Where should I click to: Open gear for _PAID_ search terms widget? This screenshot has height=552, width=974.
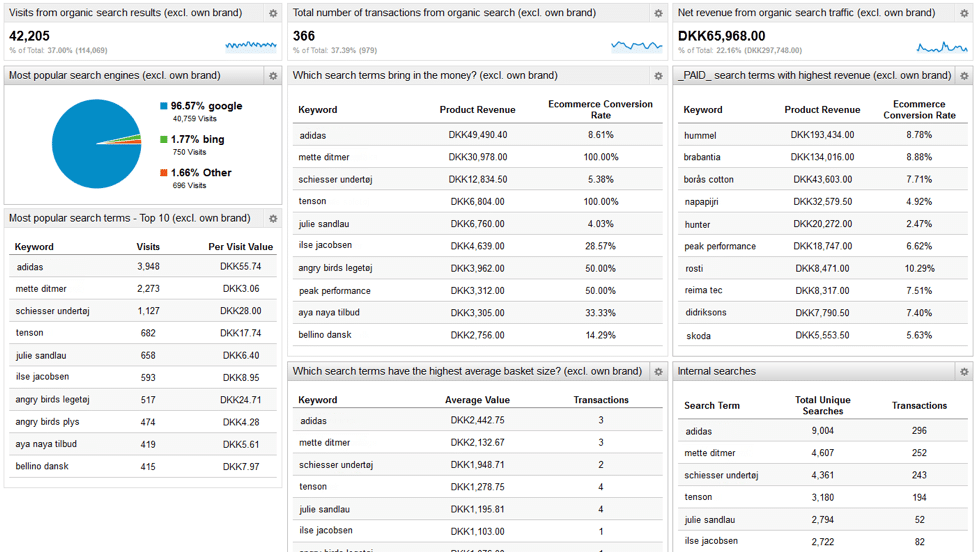(x=964, y=76)
